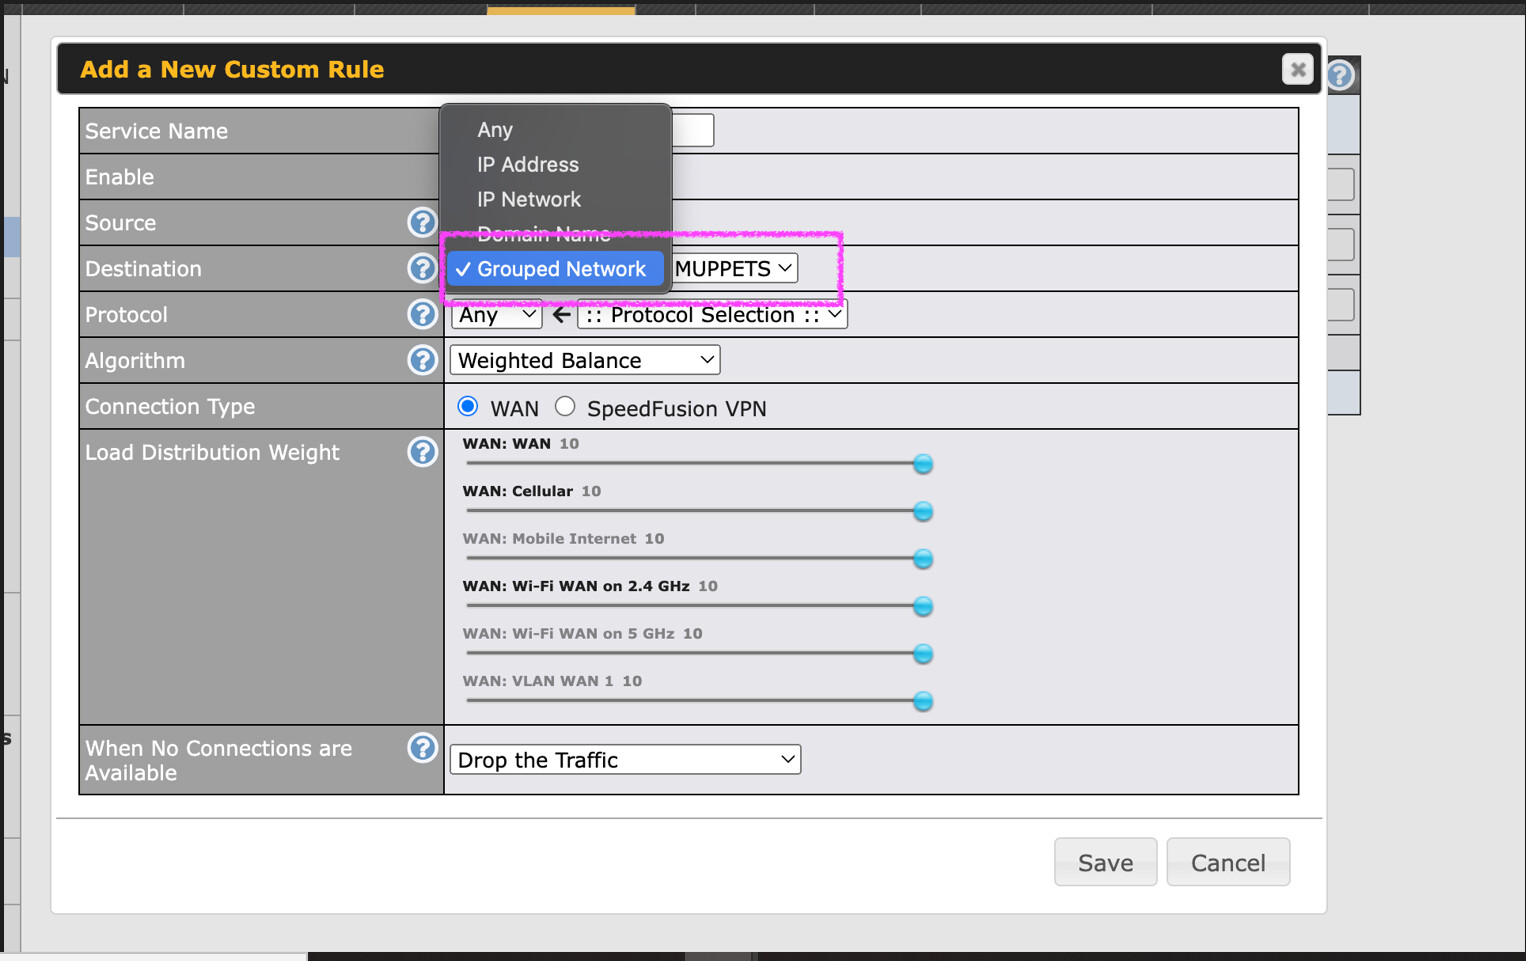Save the new custom rule
Viewport: 1526px width, 961px height.
[x=1105, y=861]
